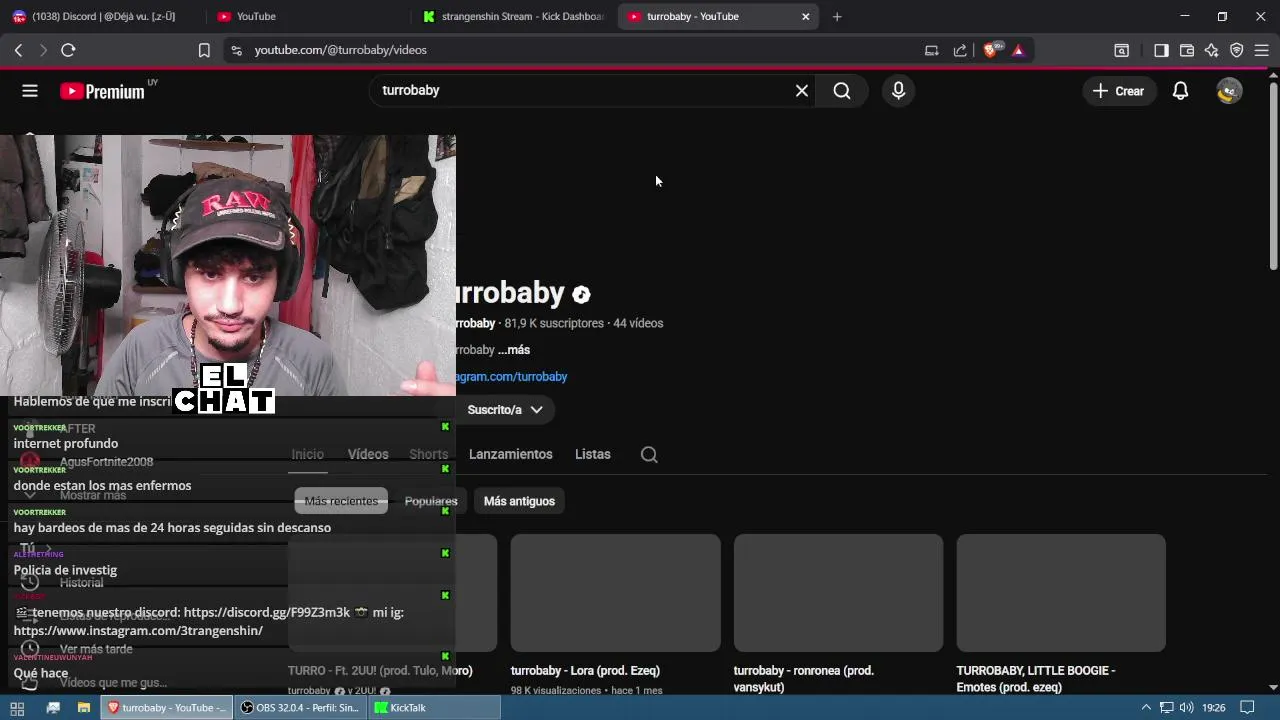The height and width of the screenshot is (720, 1280).
Task: Open a new browser tab
Action: pos(837,16)
